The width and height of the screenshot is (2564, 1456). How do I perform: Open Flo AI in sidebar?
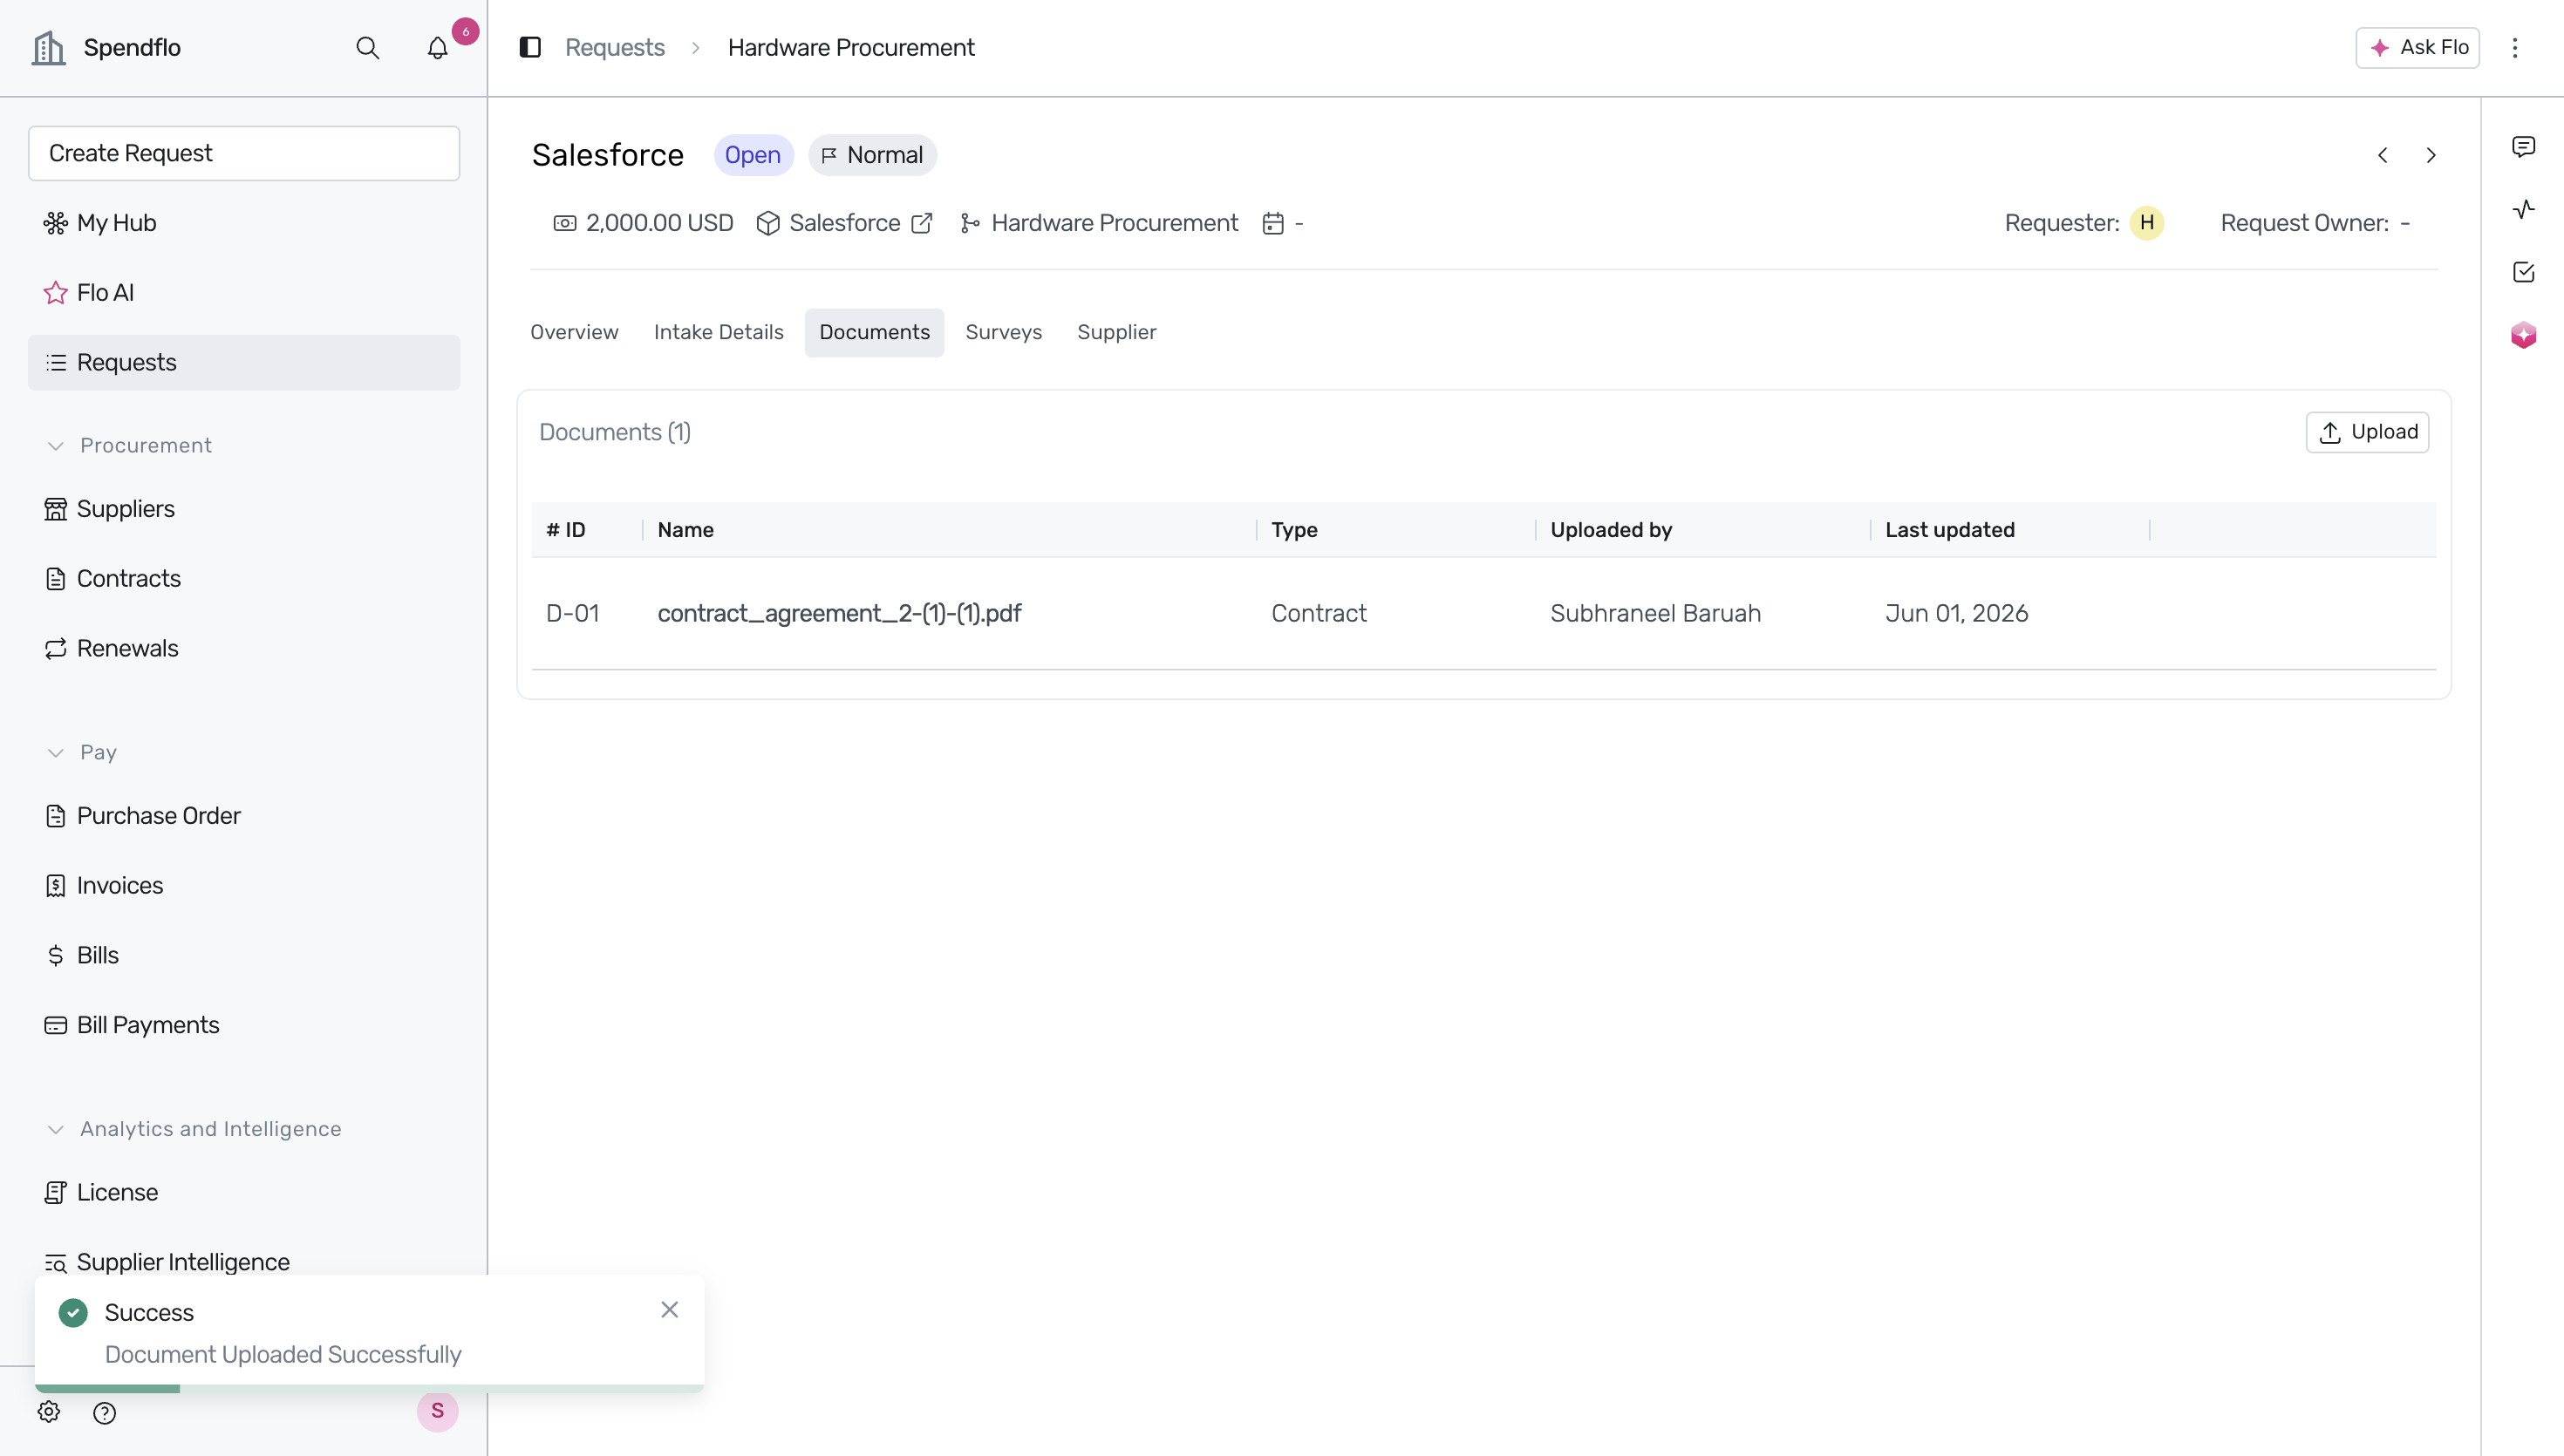point(244,293)
